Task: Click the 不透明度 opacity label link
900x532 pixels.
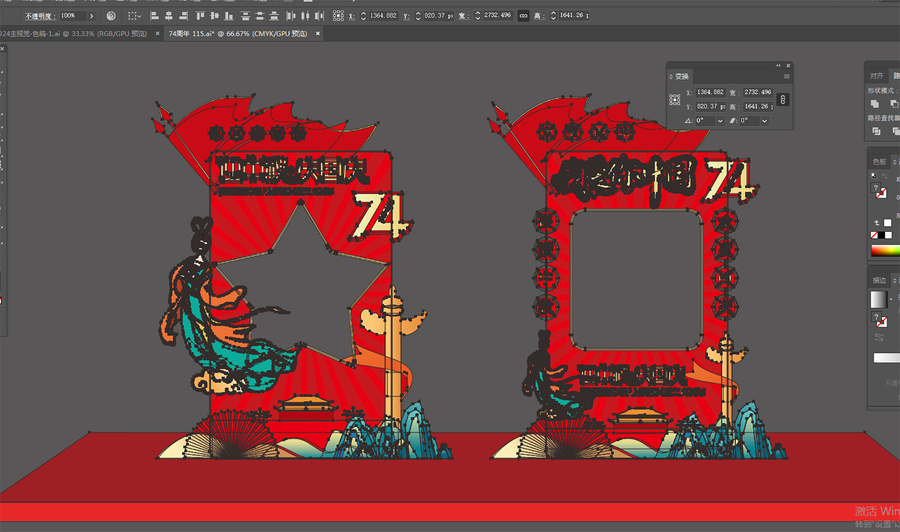Action: click(39, 16)
